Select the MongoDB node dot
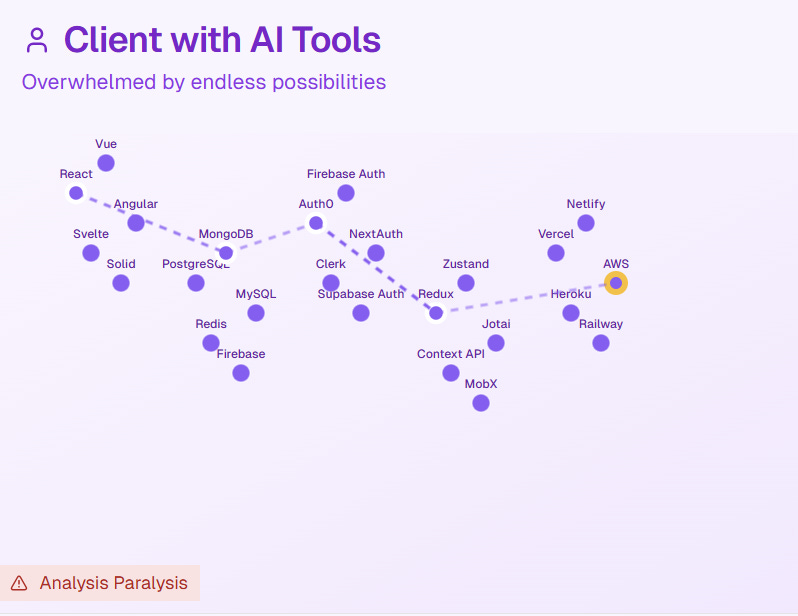This screenshot has width=798, height=616. click(x=226, y=253)
